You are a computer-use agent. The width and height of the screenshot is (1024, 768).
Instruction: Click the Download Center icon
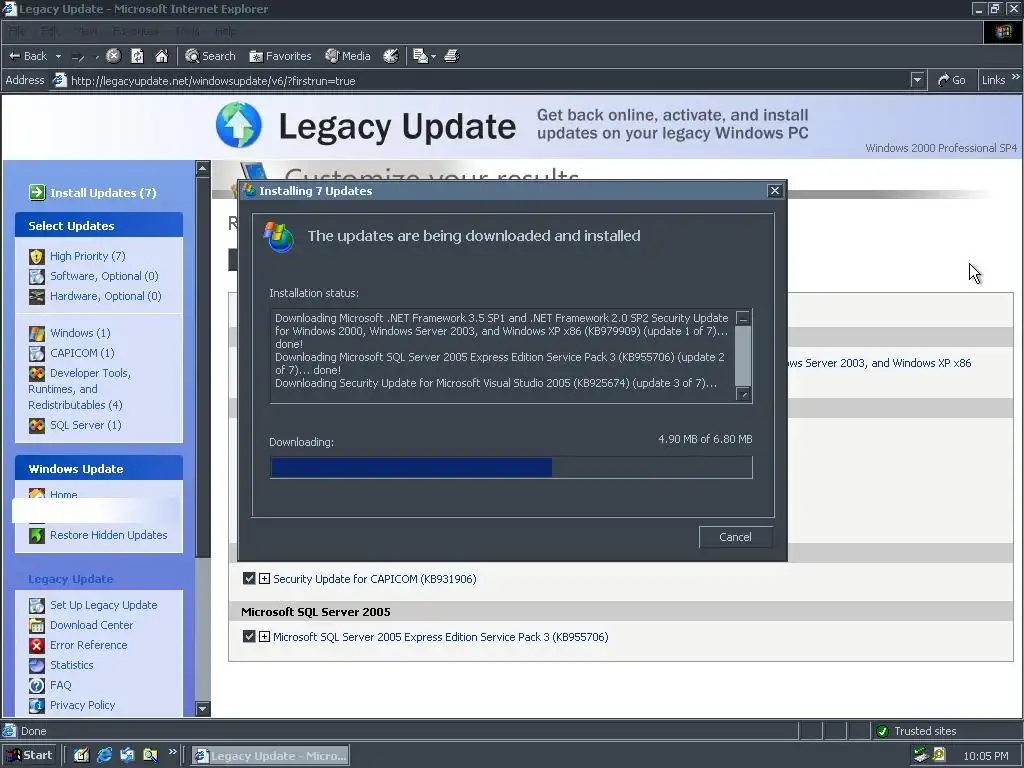pyautogui.click(x=37, y=626)
